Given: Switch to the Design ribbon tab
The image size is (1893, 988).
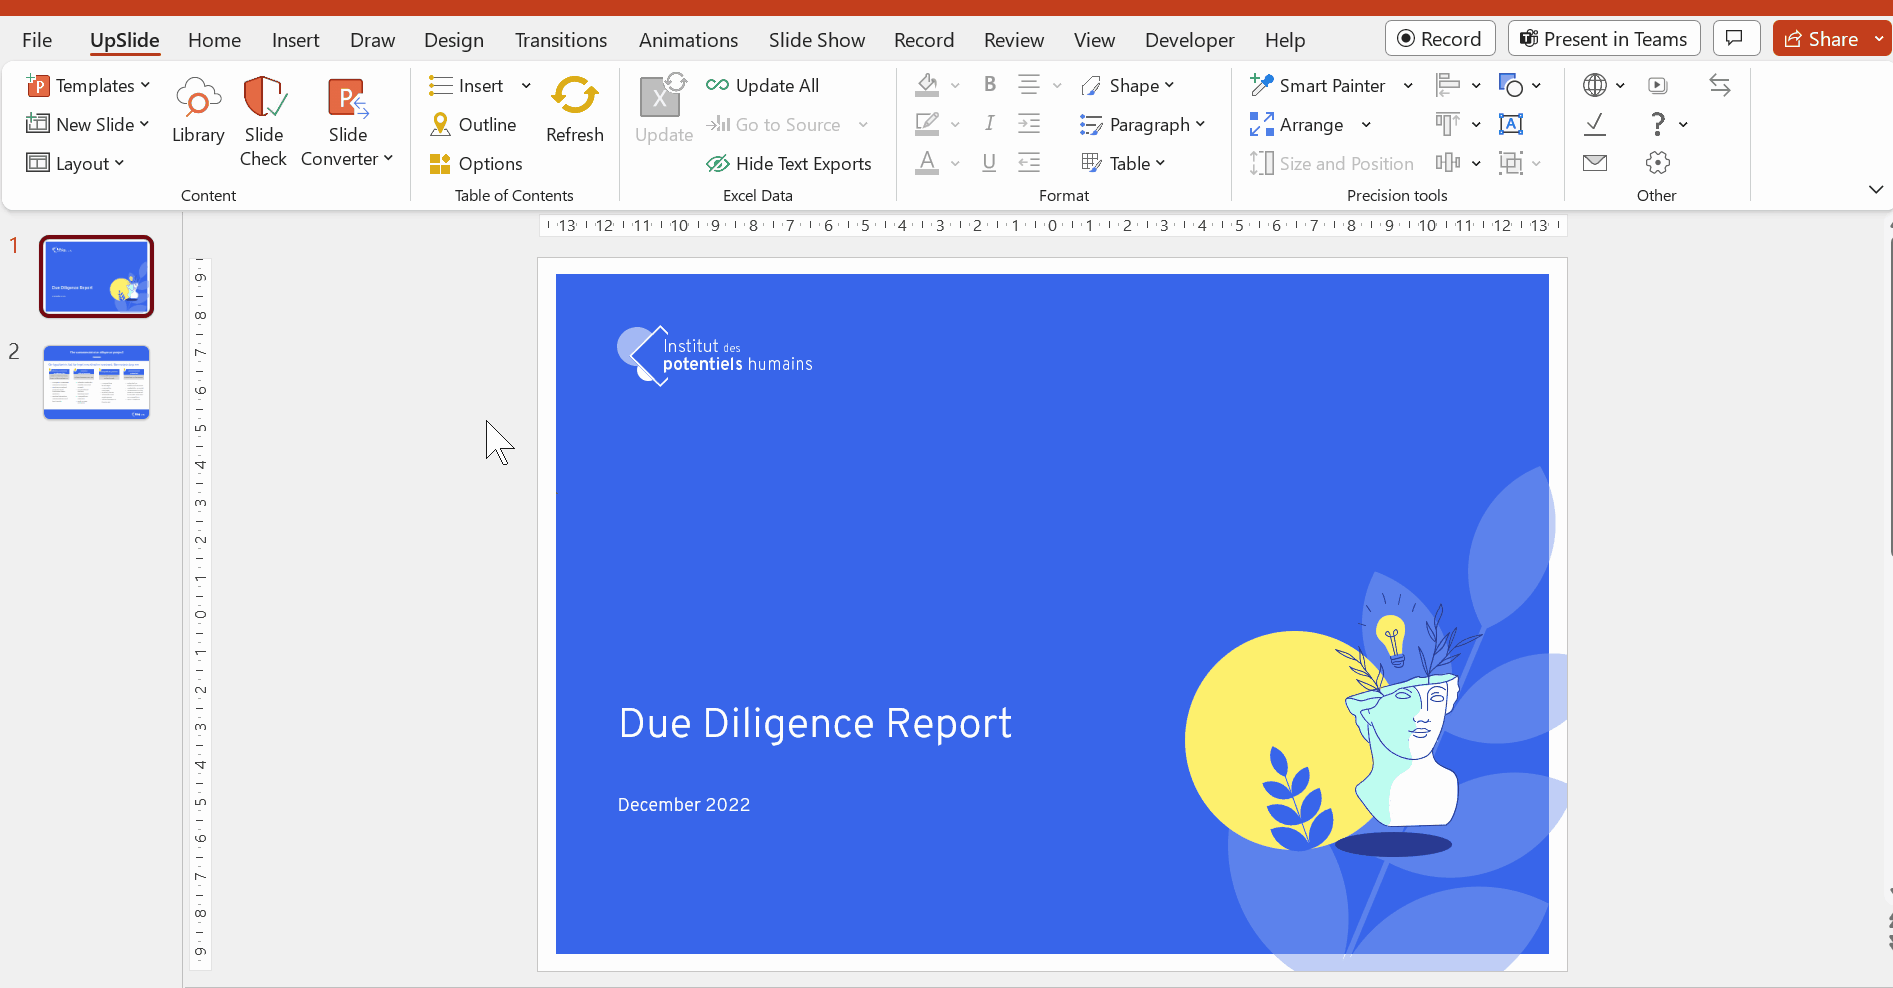Looking at the screenshot, I should [453, 40].
